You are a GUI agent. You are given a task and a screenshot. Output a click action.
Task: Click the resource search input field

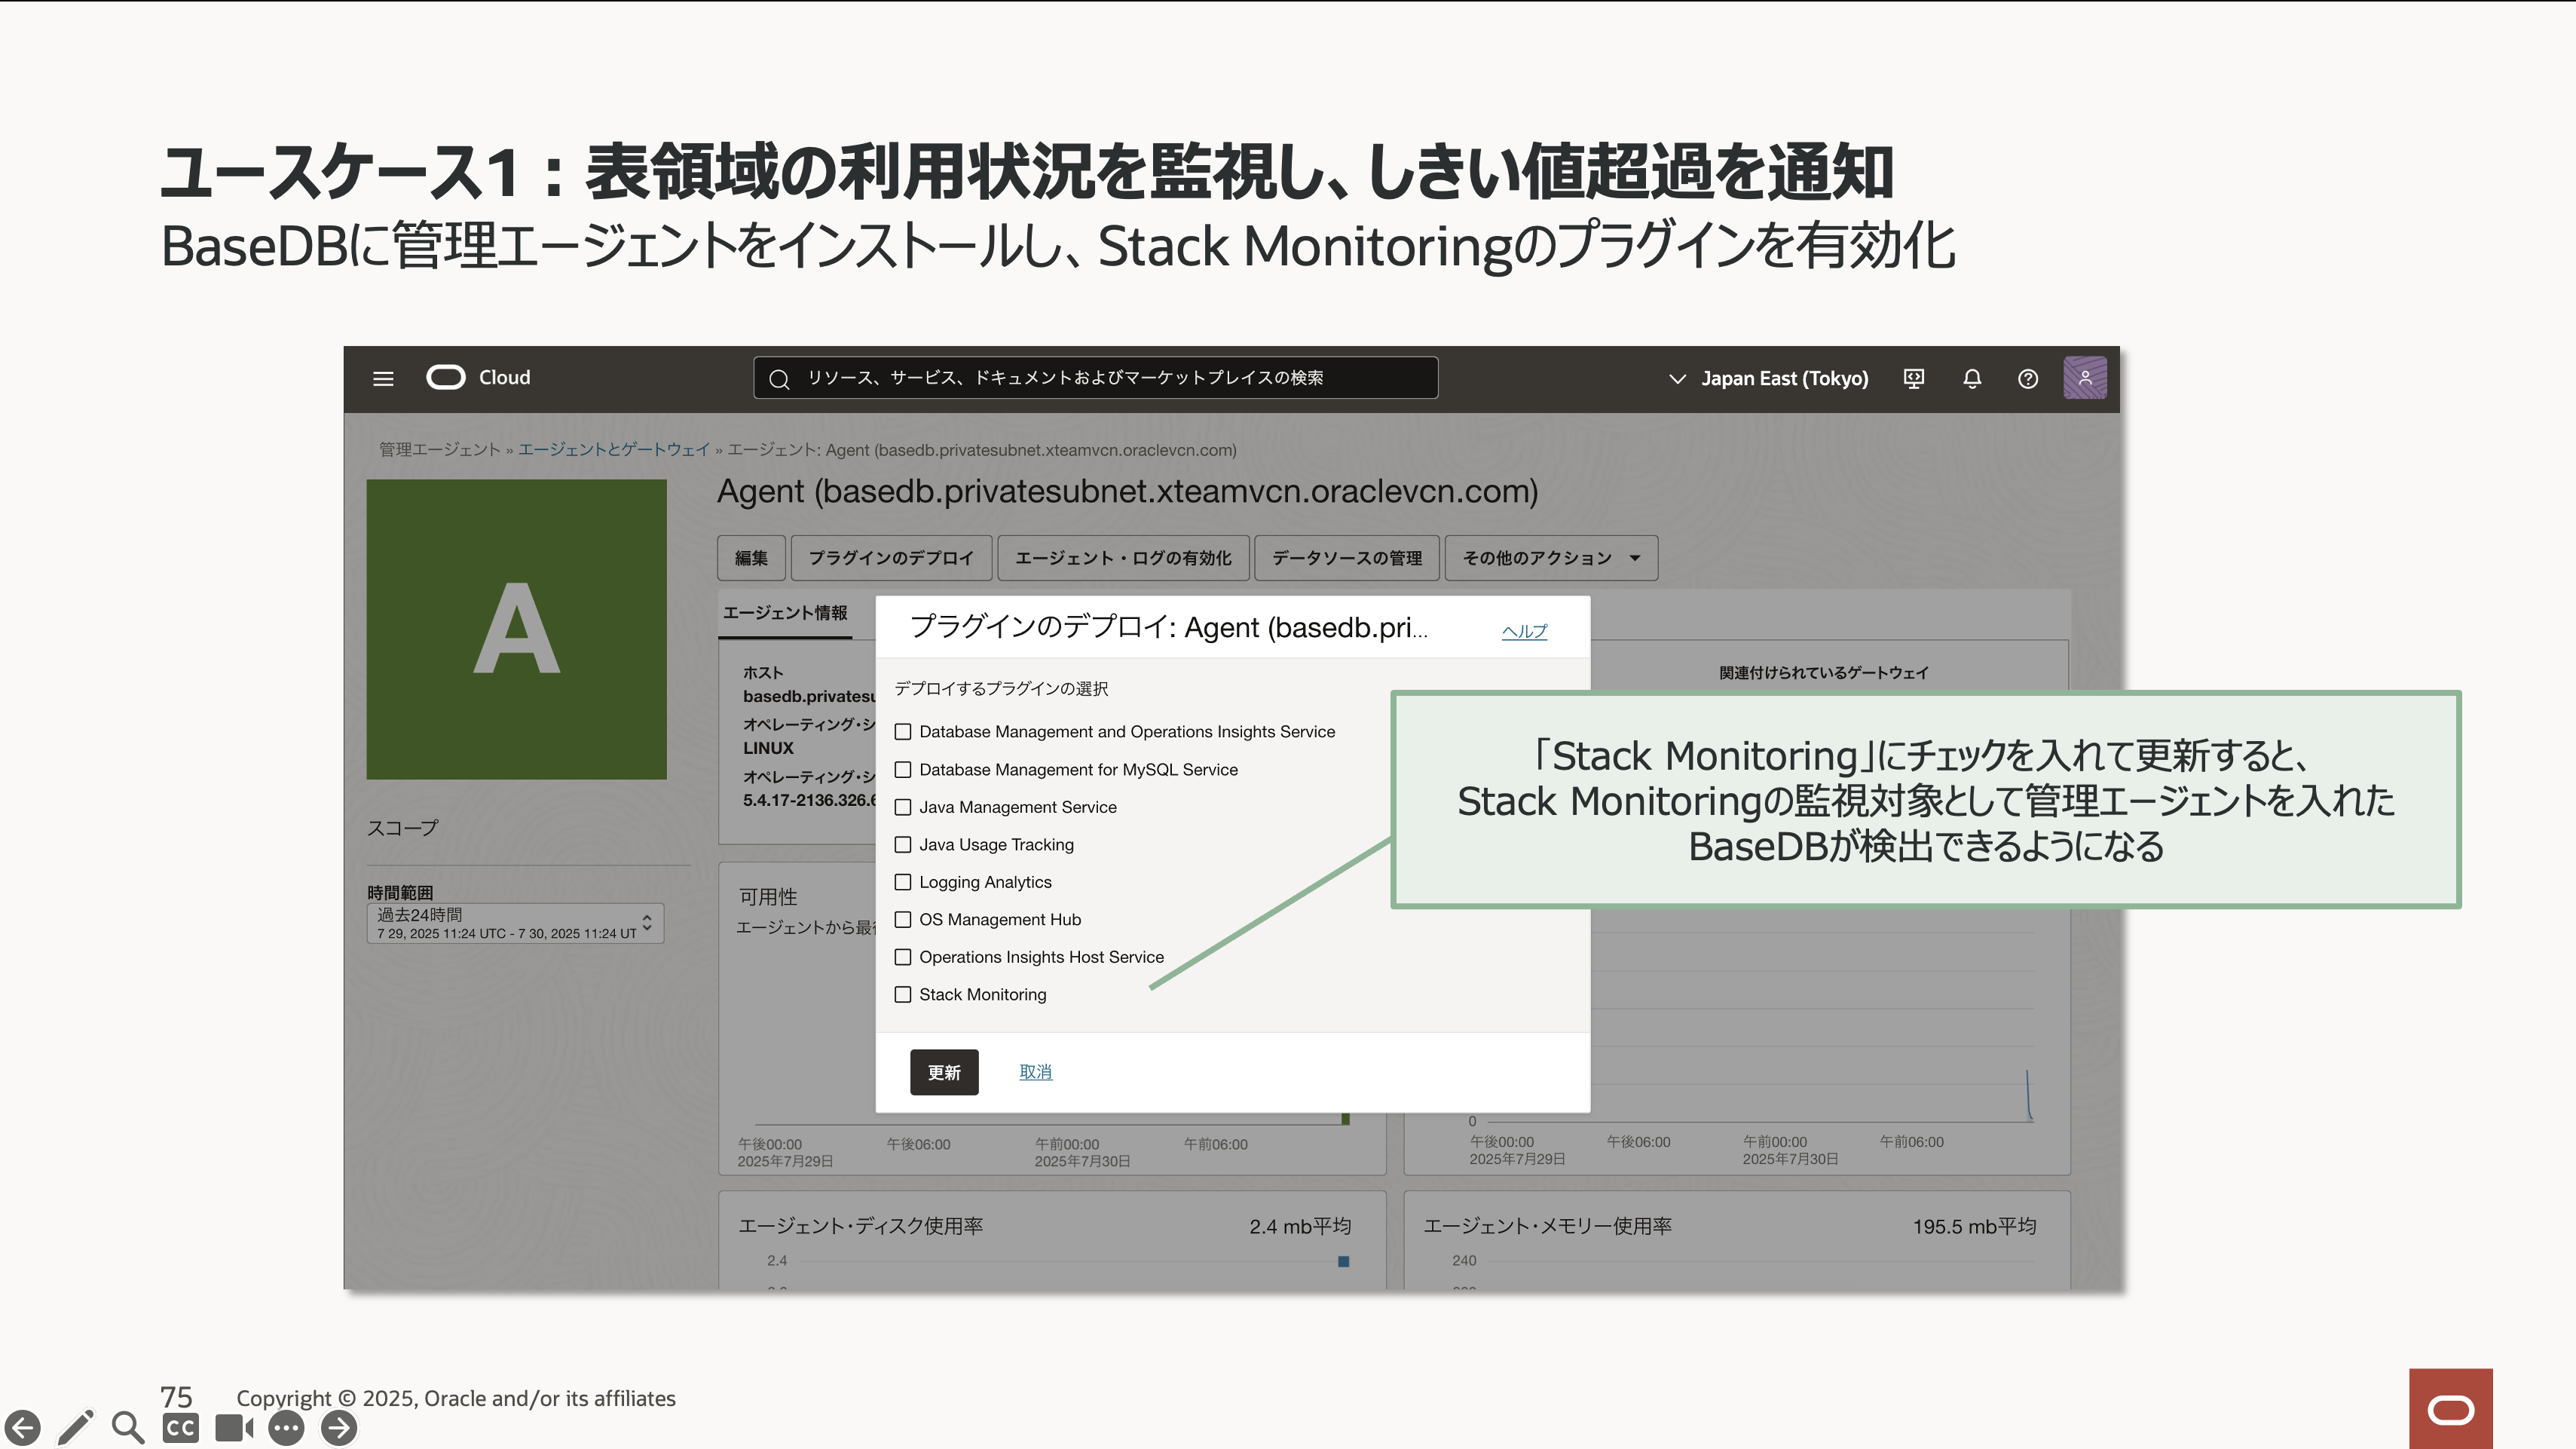1095,378
